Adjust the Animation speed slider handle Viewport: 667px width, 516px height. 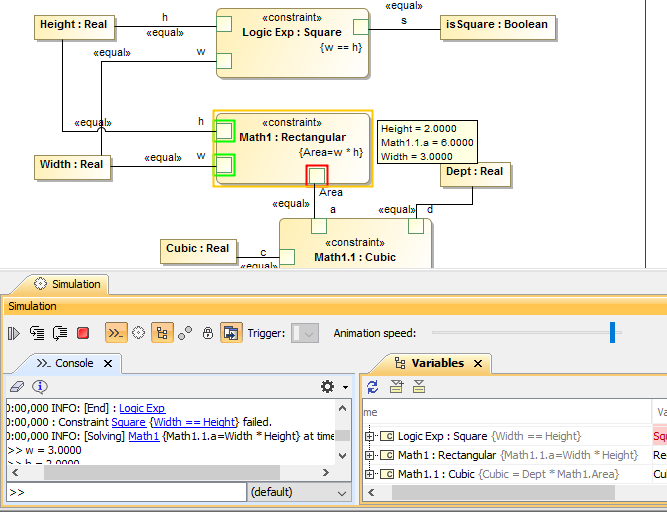coord(612,333)
